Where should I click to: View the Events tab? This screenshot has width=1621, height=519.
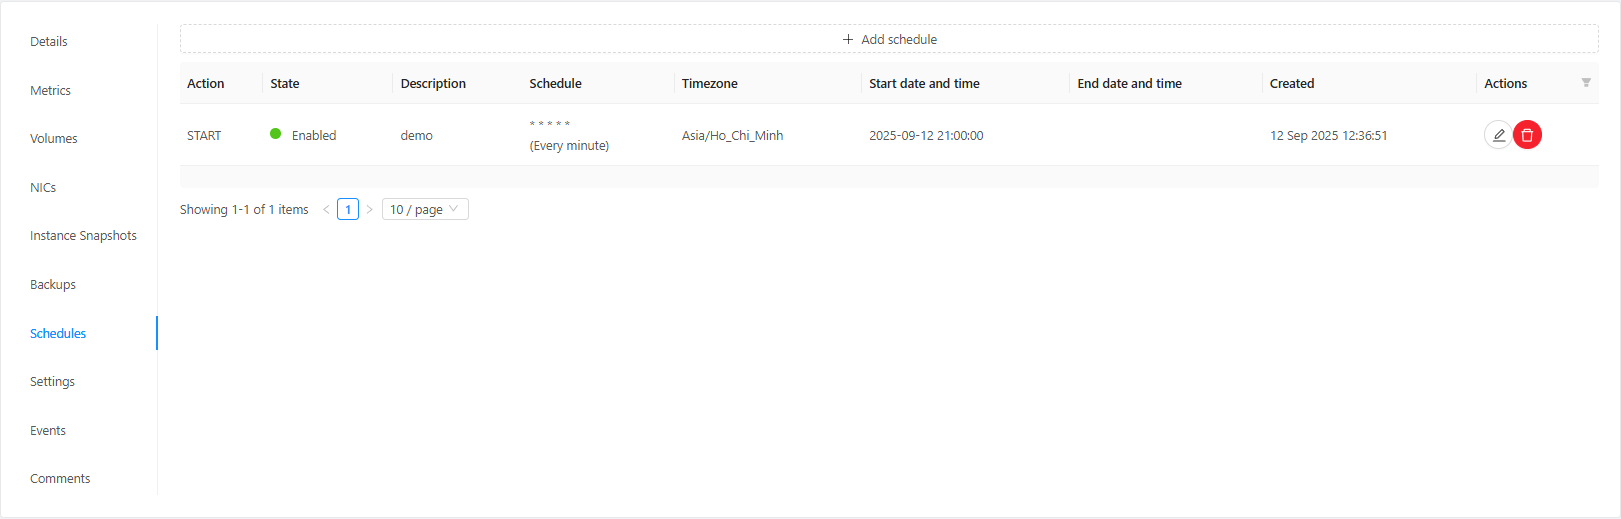point(48,431)
